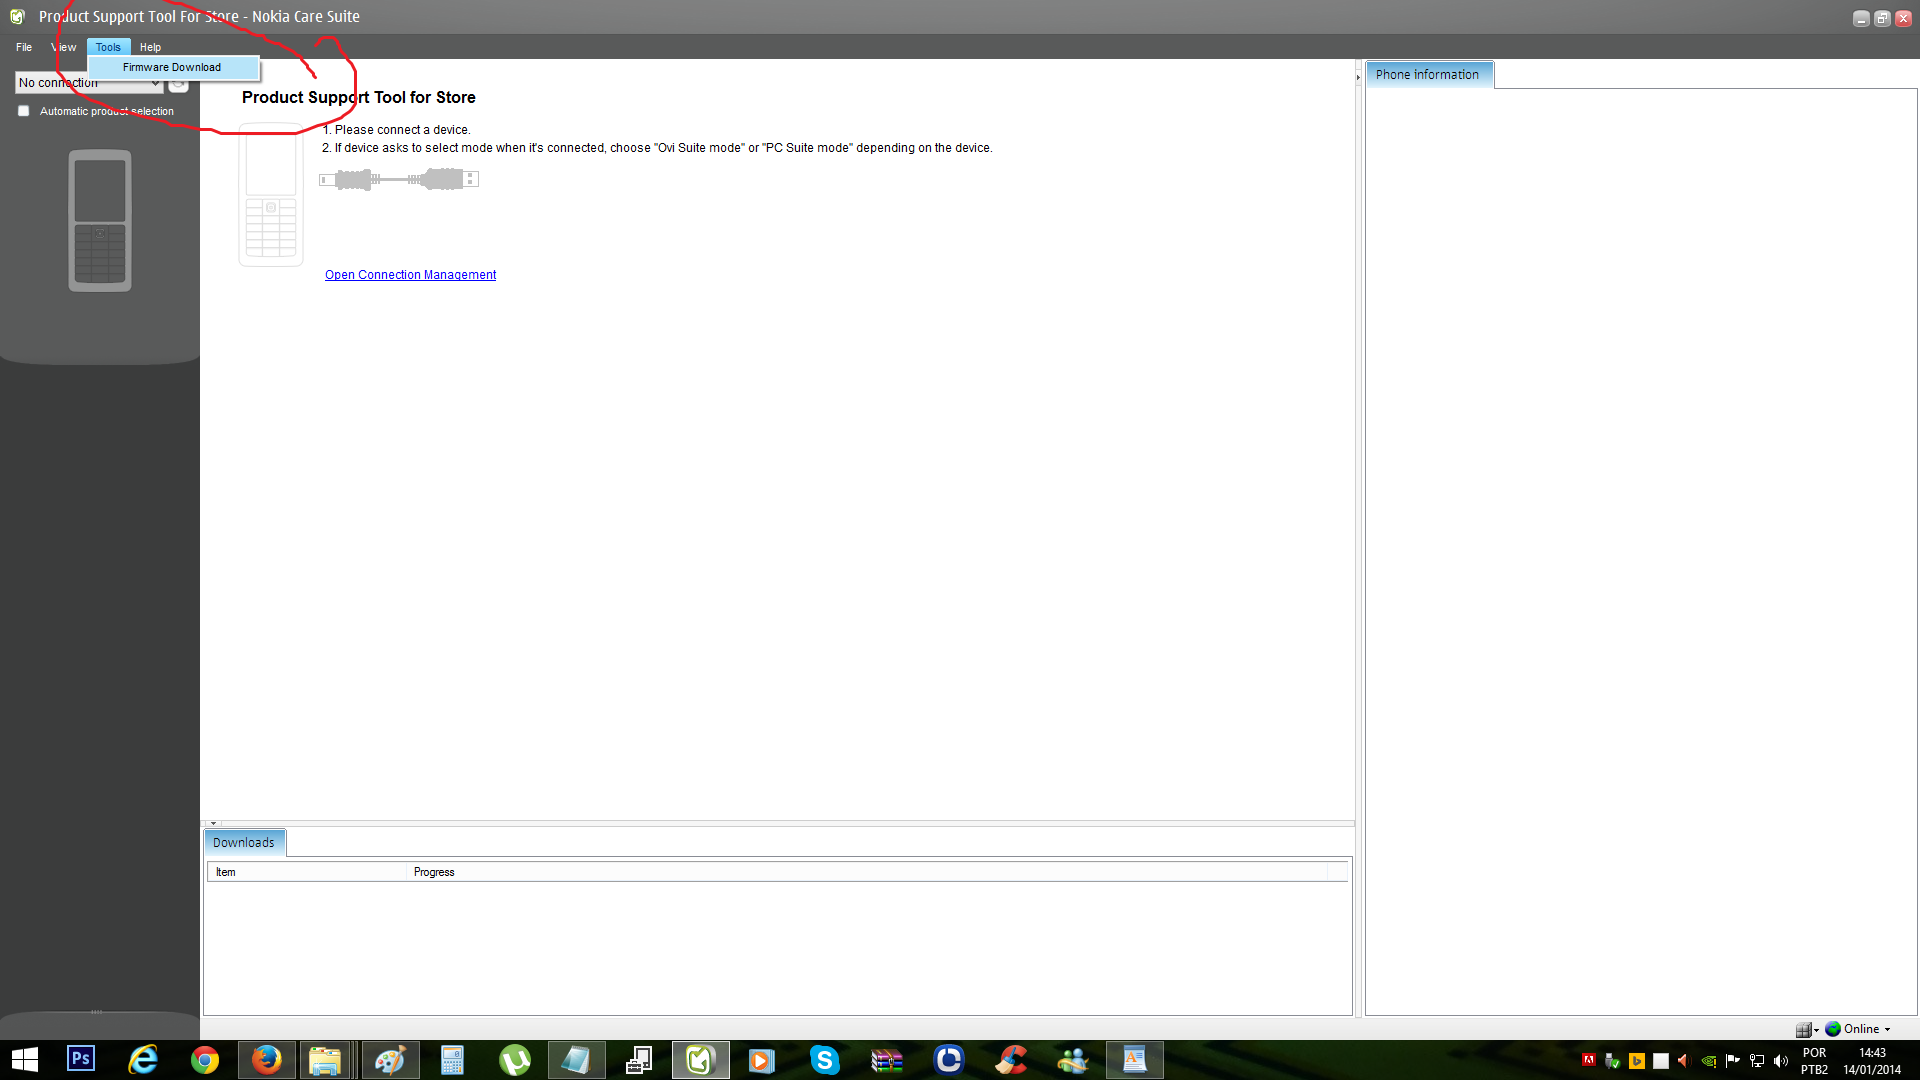
Task: Click the gray phone illustration in sidebar
Action: (x=100, y=221)
